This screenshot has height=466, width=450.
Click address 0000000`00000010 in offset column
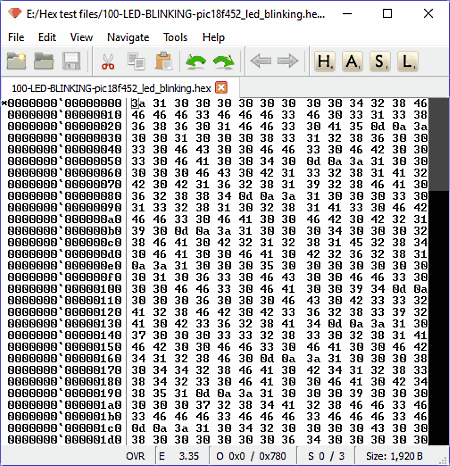pyautogui.click(x=65, y=115)
